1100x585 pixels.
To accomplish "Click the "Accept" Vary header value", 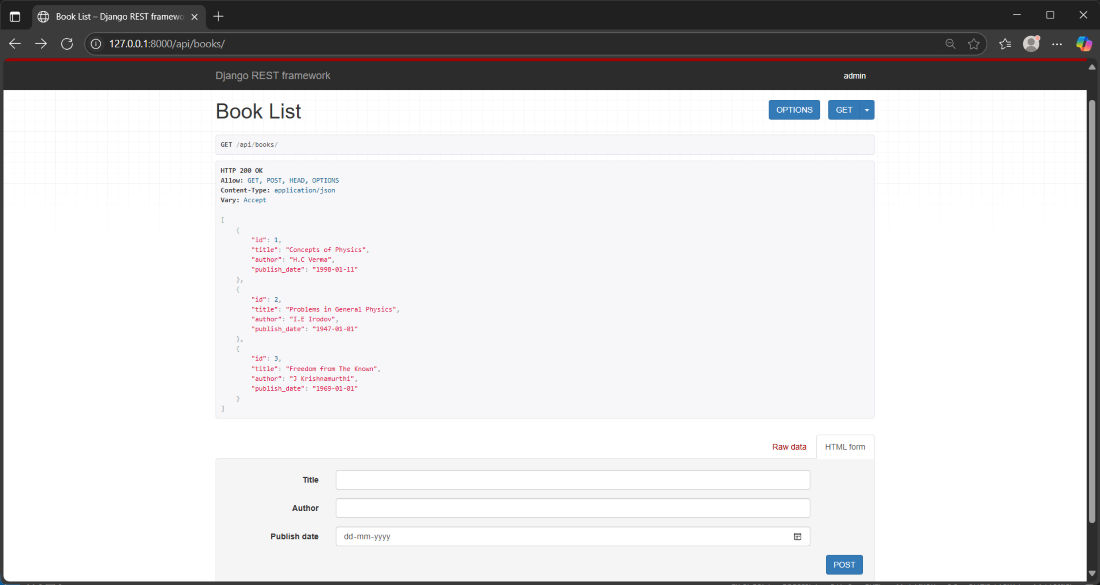I will (x=255, y=200).
